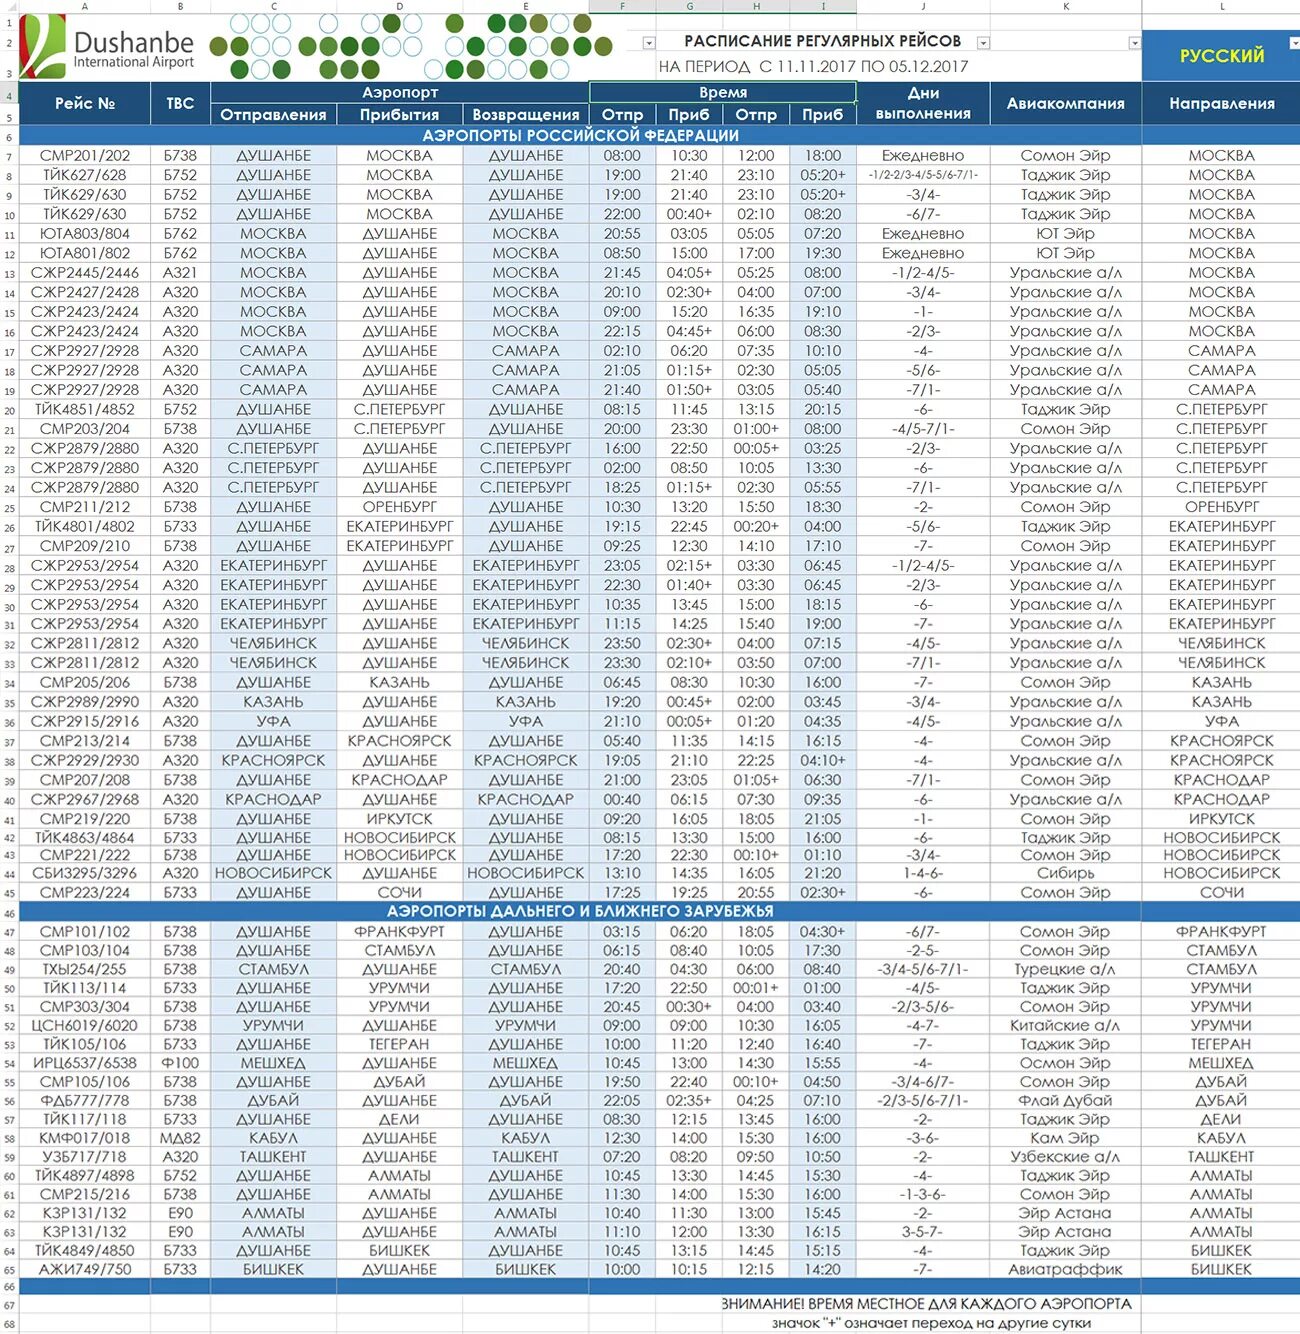
Task: Open filter dropdown right of РАСПИСАНИЕ РЕГУЛЯРНЫХ РЕЙСОВ title
Action: [x=983, y=43]
